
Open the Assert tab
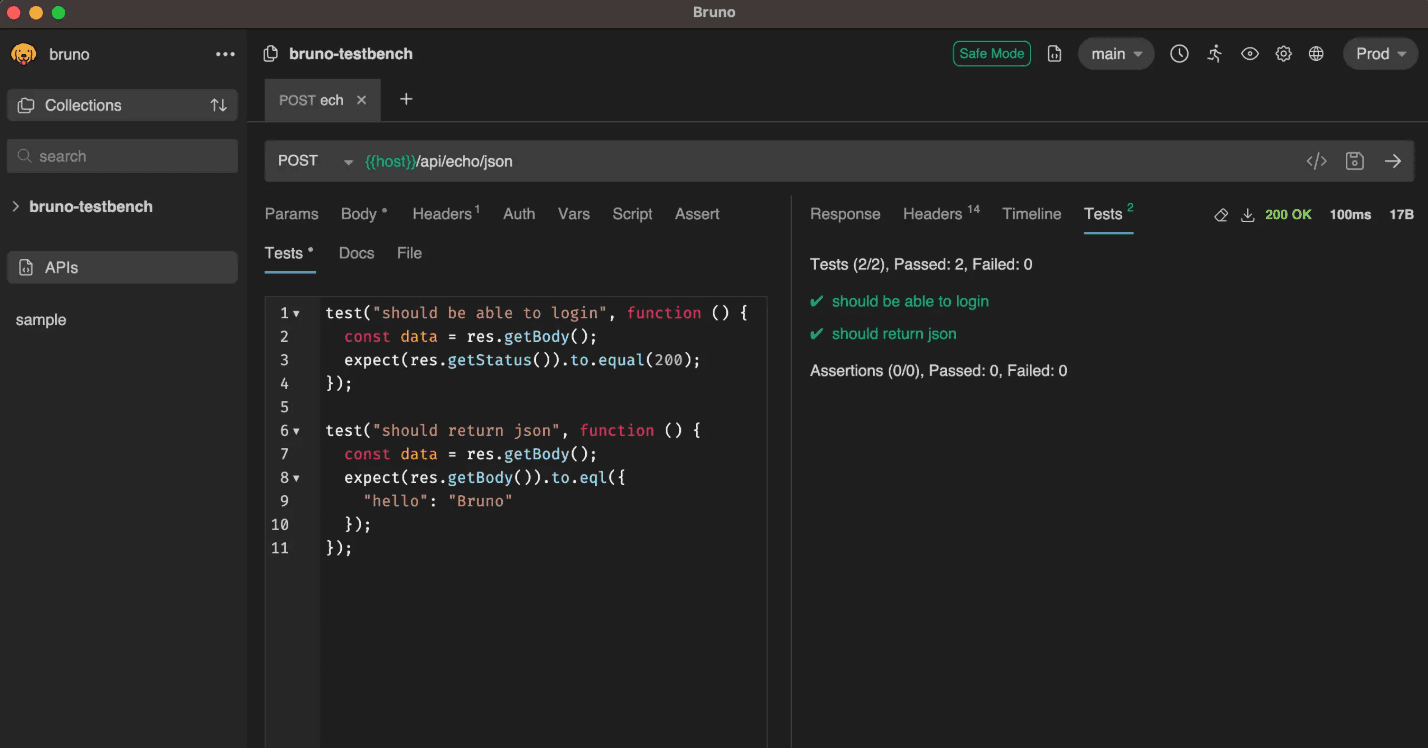click(697, 214)
